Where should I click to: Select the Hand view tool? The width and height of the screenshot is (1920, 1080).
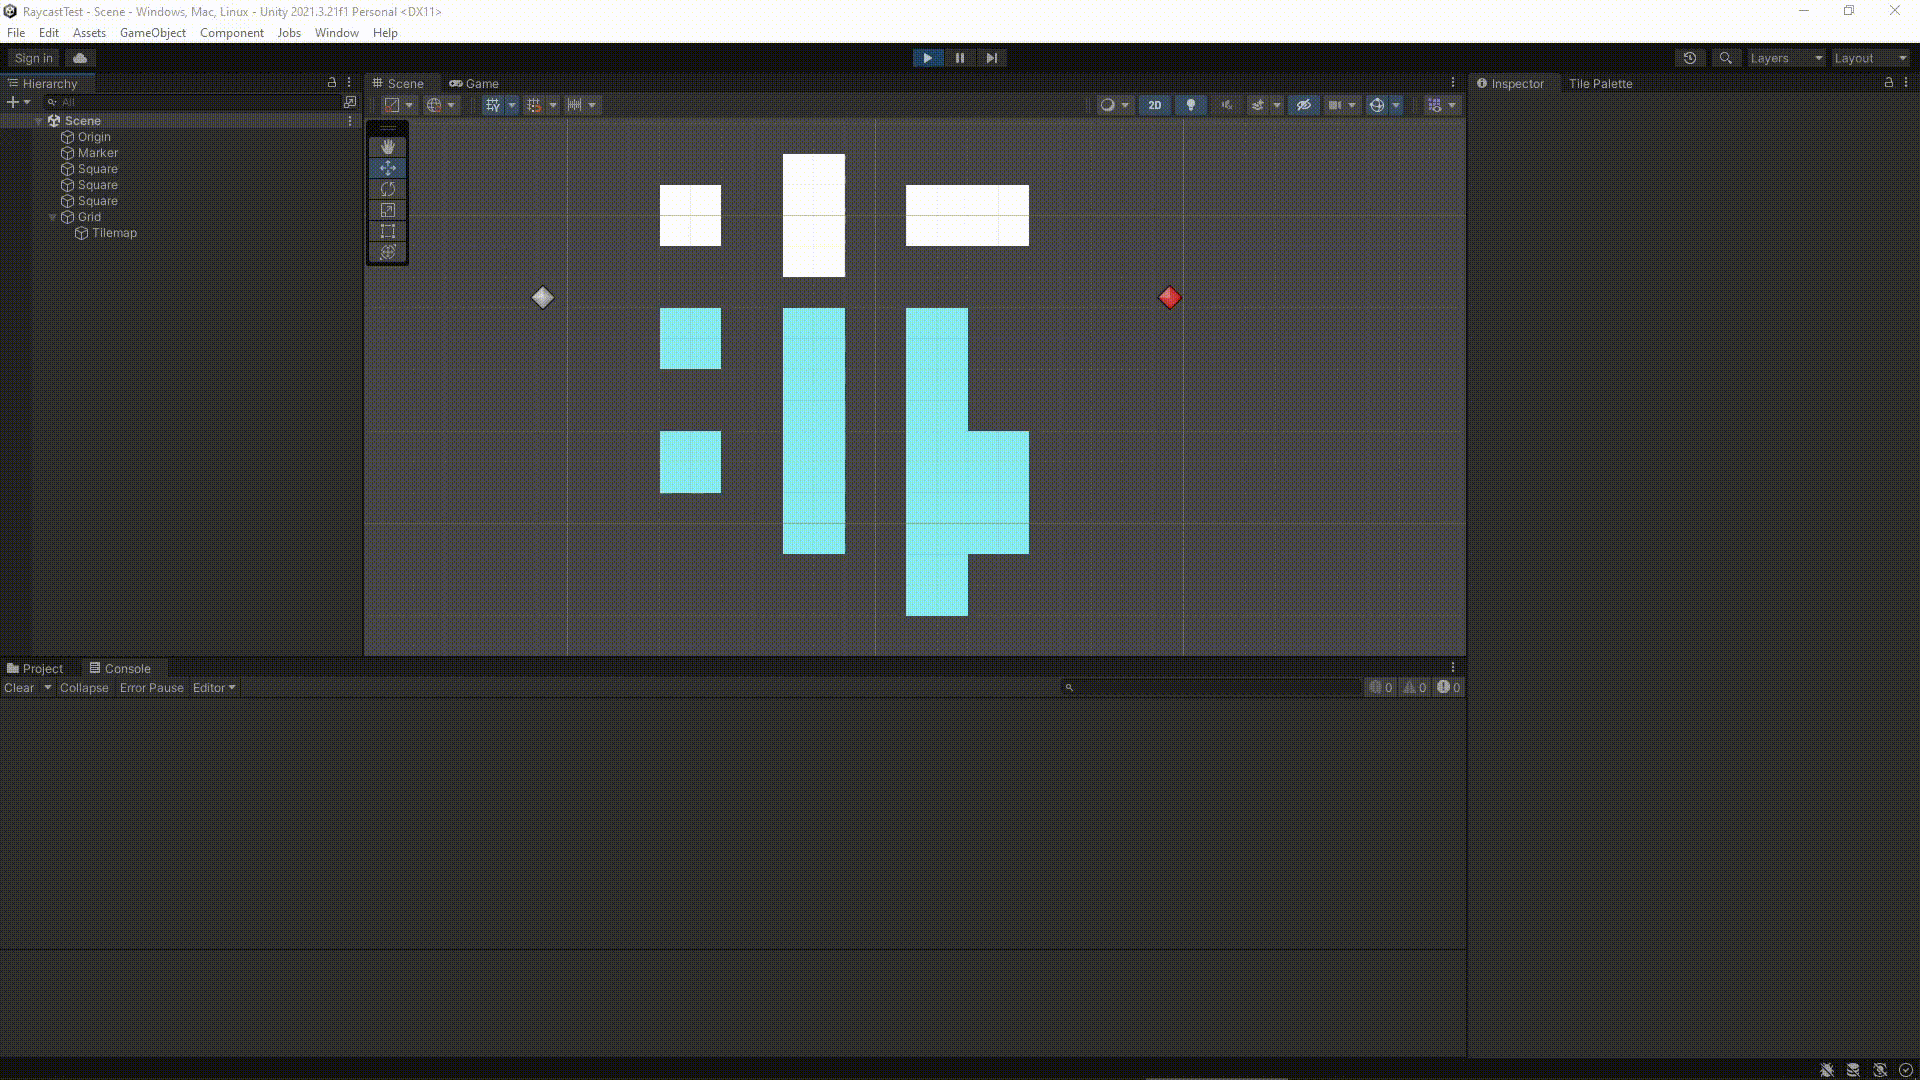pyautogui.click(x=388, y=147)
